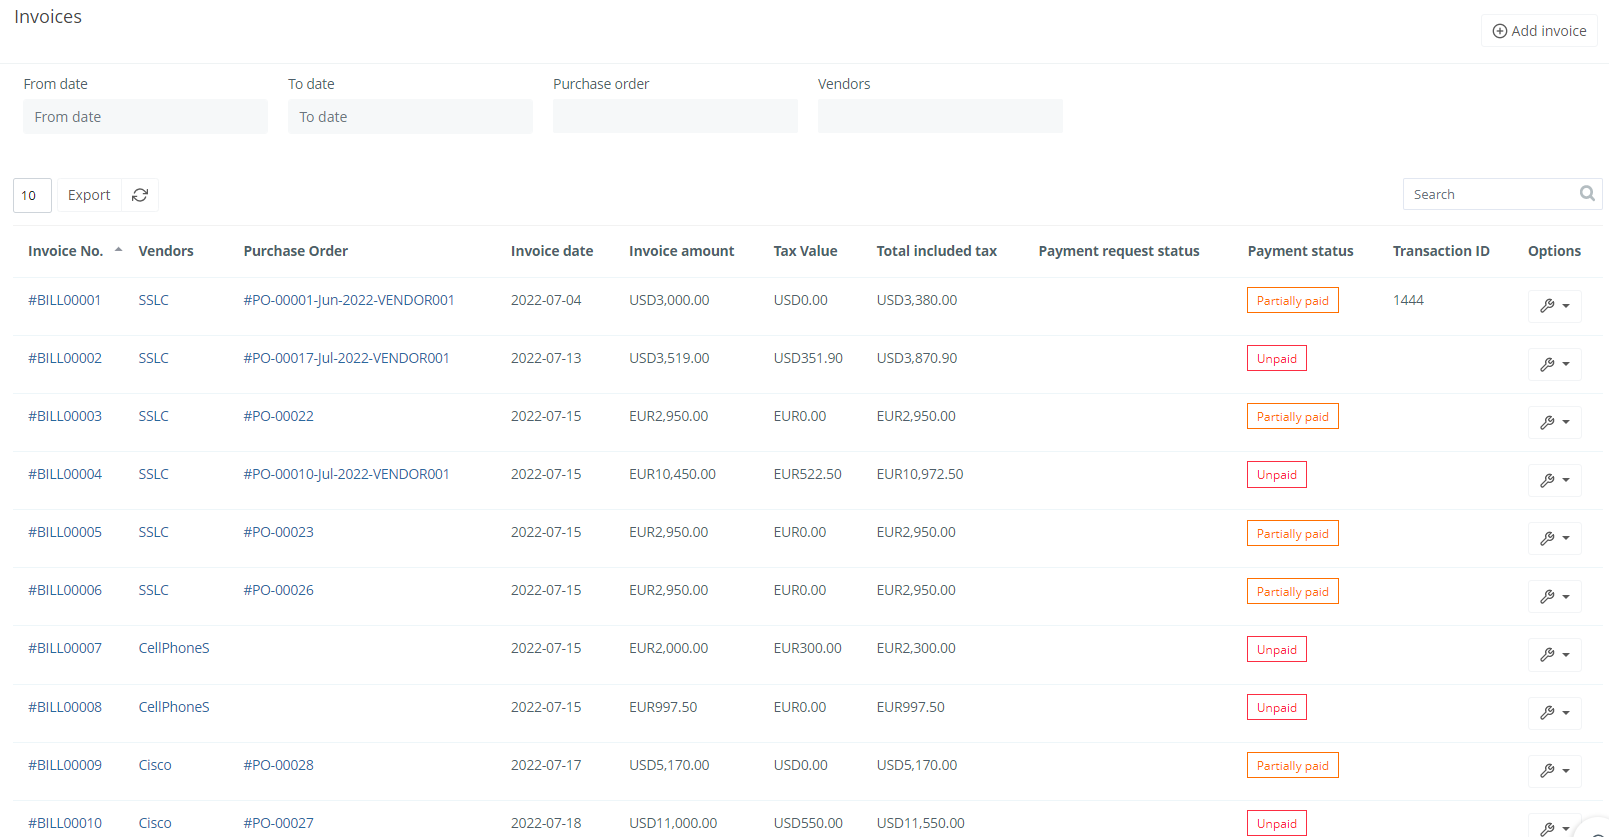Open wrench options for #BILL00007

[1554, 655]
